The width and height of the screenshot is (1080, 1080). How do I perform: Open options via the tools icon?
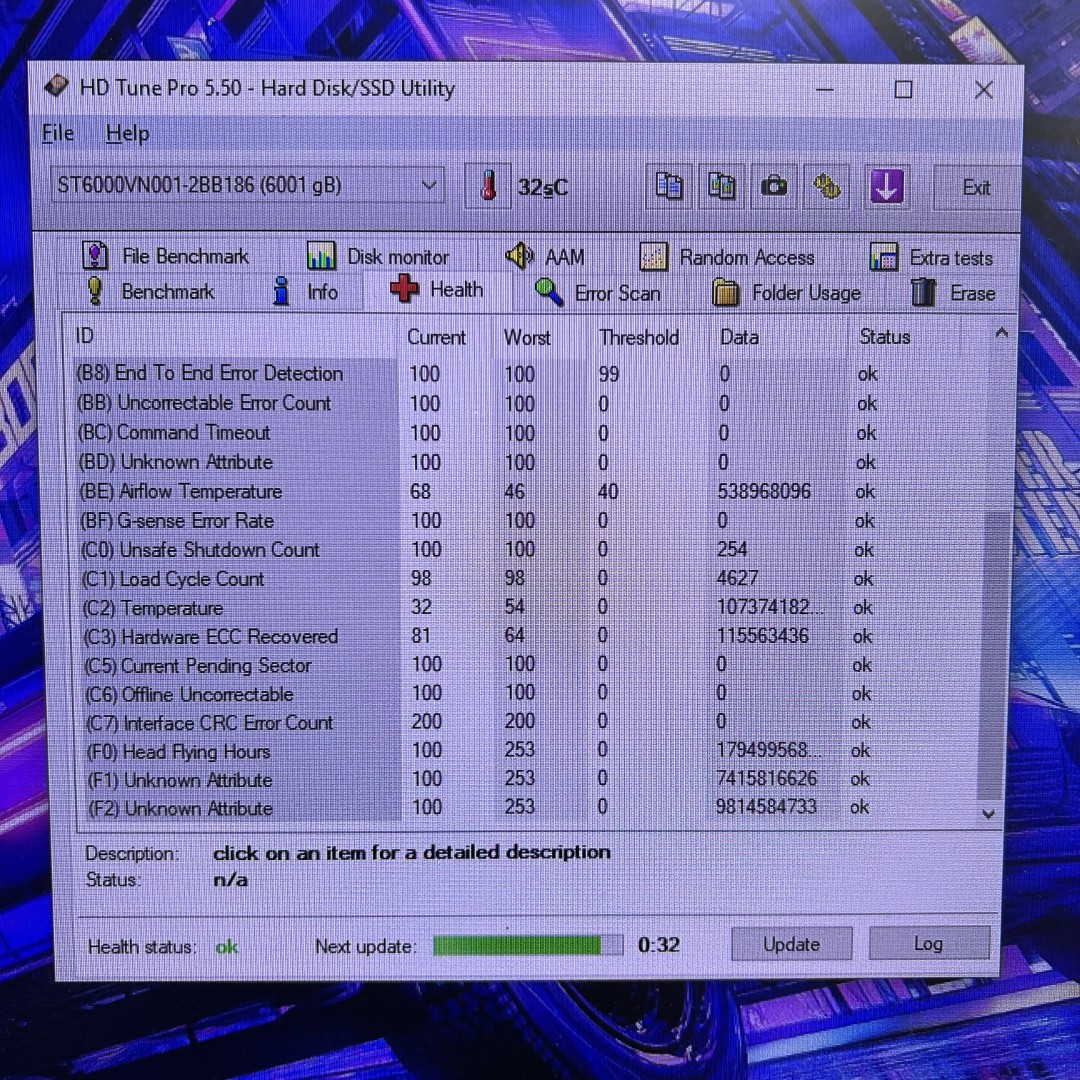pos(827,186)
